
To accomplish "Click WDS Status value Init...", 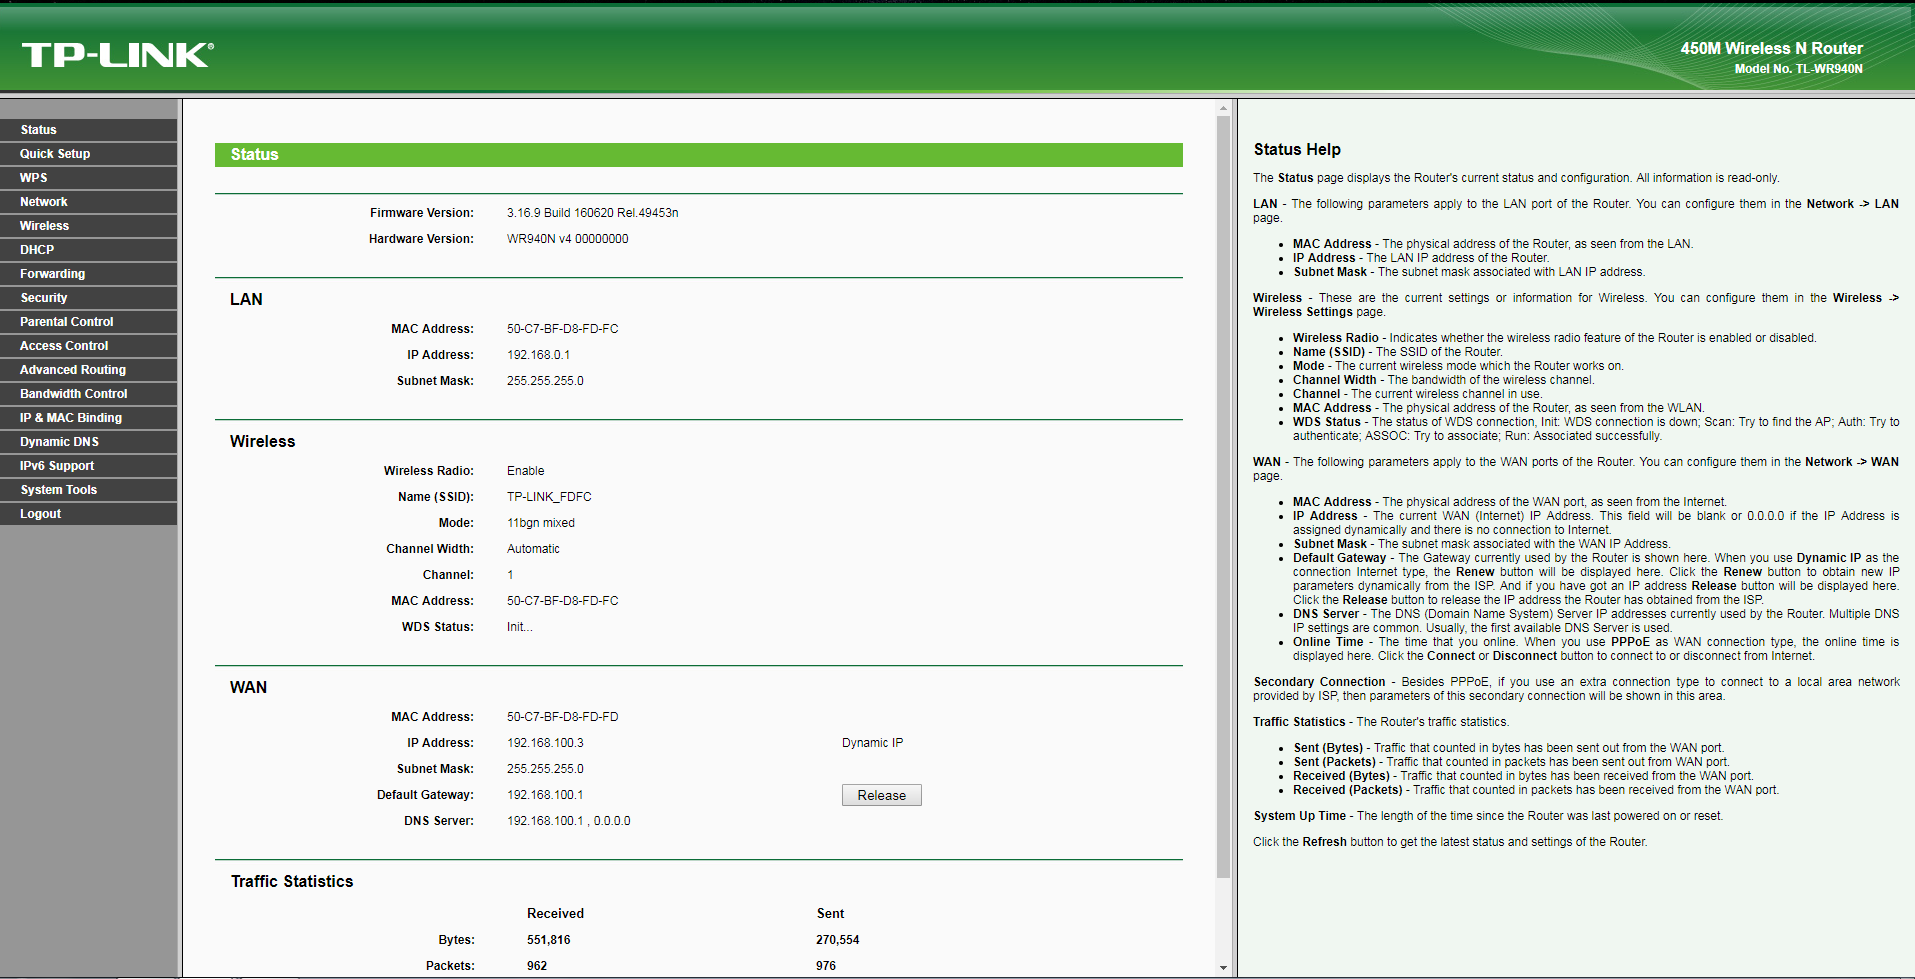I will click(x=519, y=627).
